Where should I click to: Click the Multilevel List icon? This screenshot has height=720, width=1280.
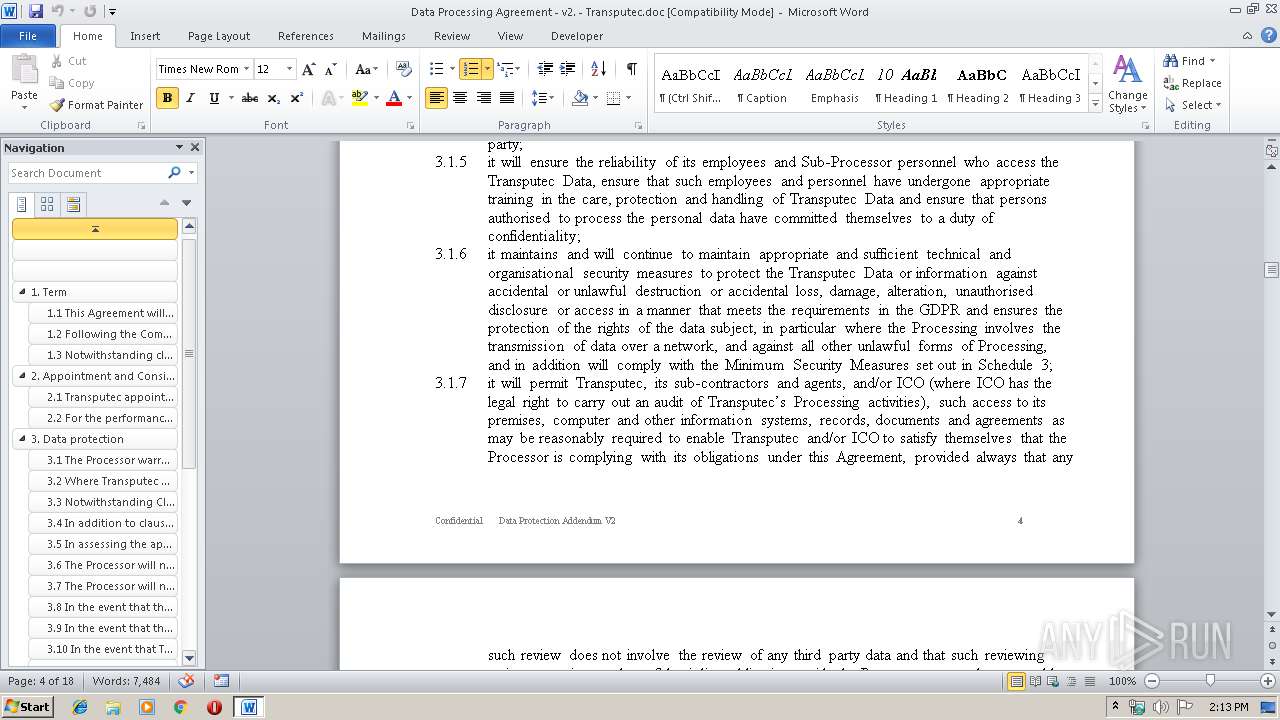(x=504, y=69)
